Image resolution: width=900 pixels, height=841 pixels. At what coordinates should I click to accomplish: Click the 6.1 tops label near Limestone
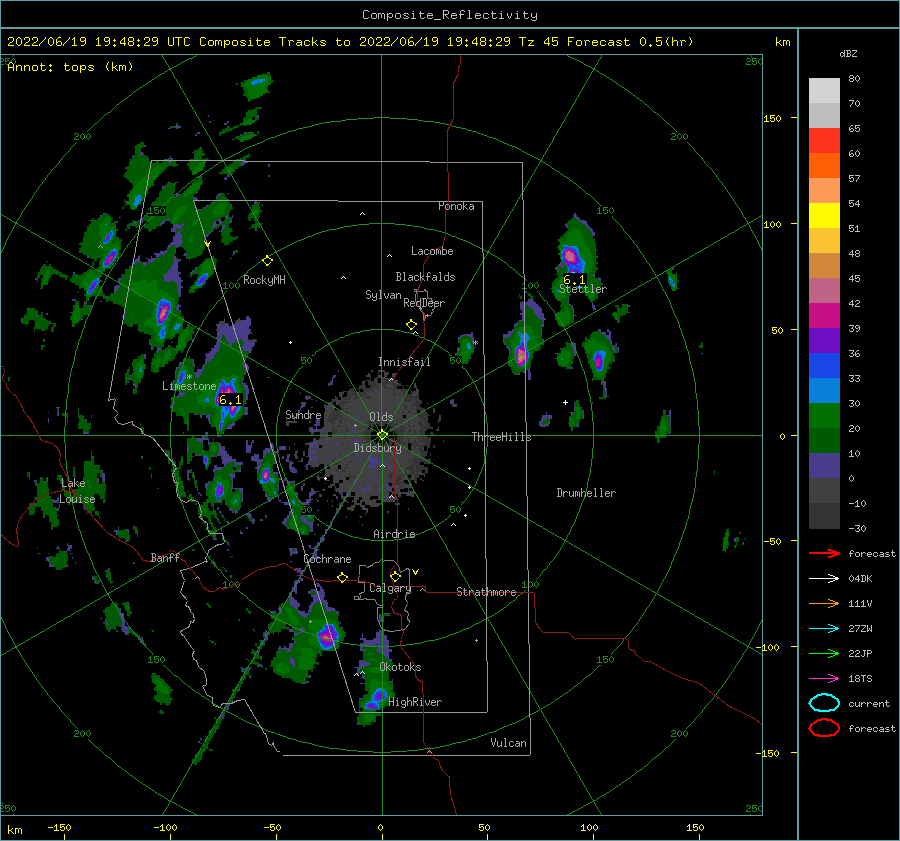230,400
